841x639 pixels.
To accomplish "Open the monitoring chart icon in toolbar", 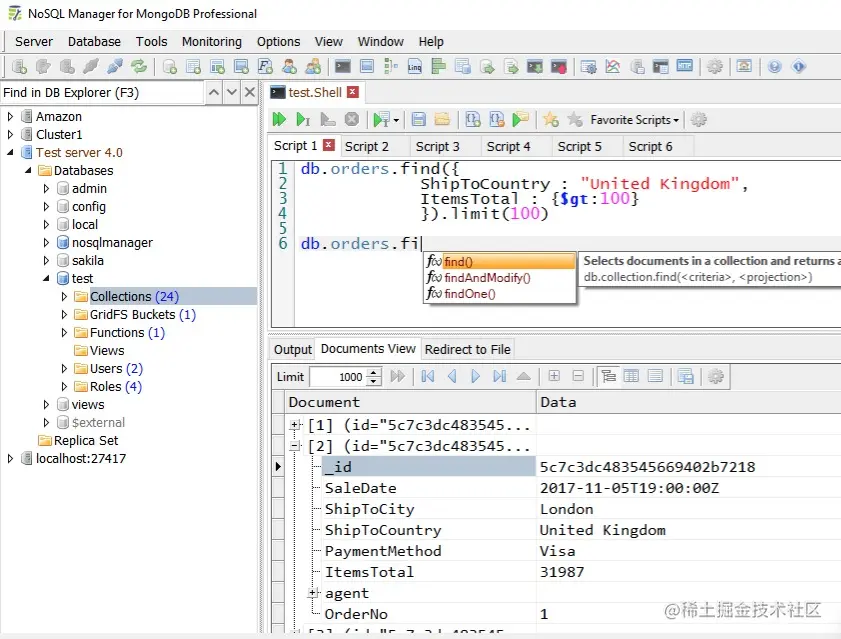I will pyautogui.click(x=613, y=67).
